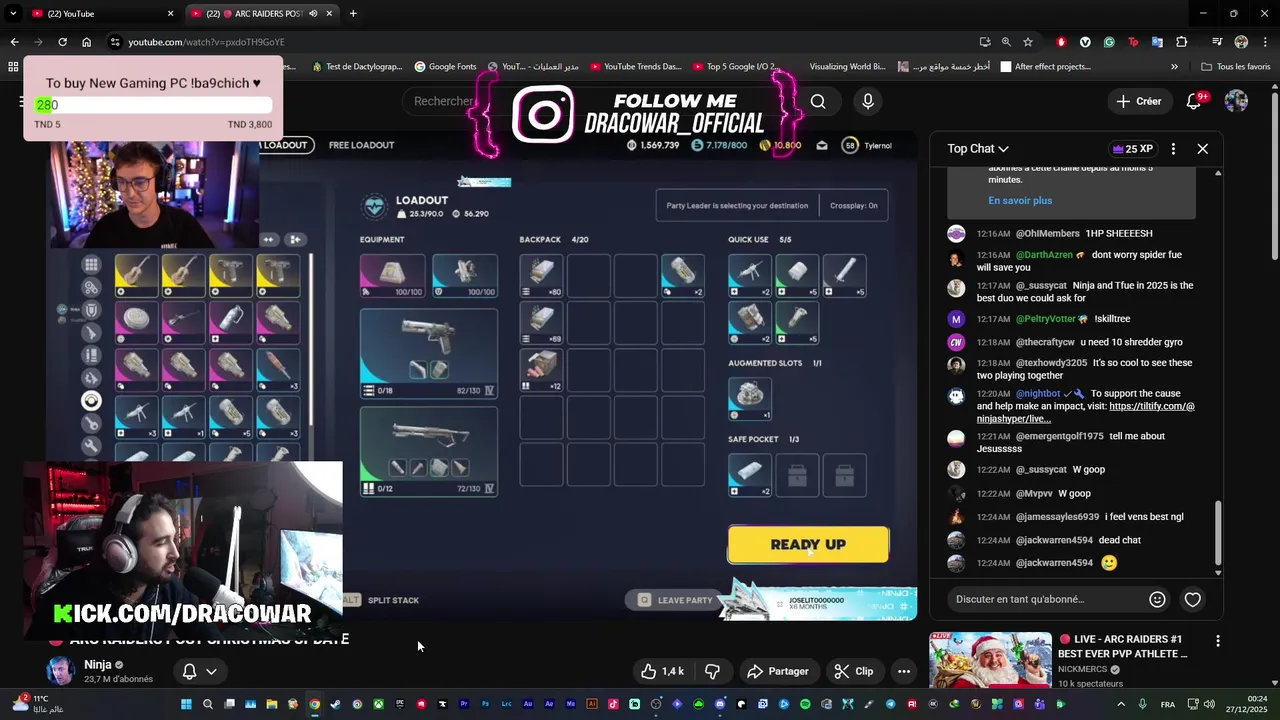Click the Clip button
Screen dimensions: 1280x720
pos(854,671)
